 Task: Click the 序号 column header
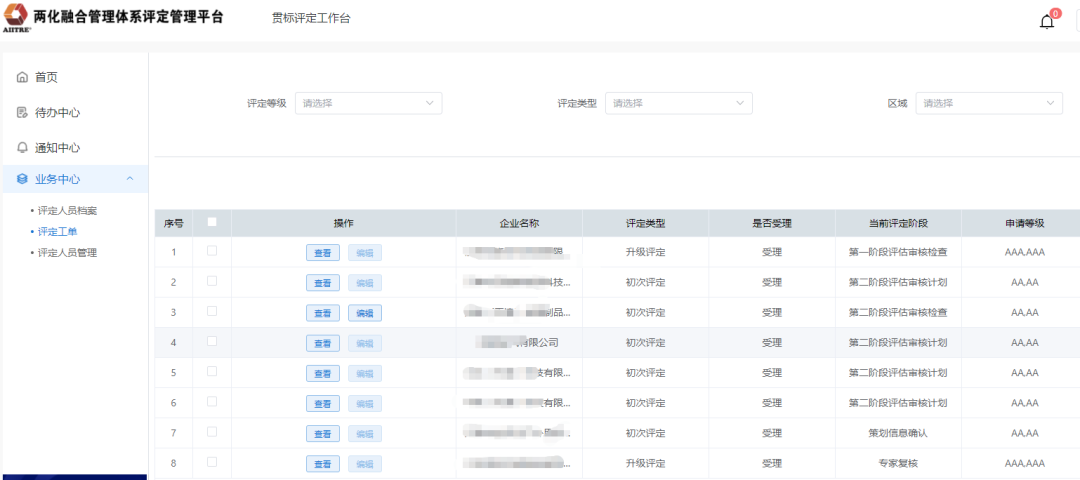coord(174,223)
